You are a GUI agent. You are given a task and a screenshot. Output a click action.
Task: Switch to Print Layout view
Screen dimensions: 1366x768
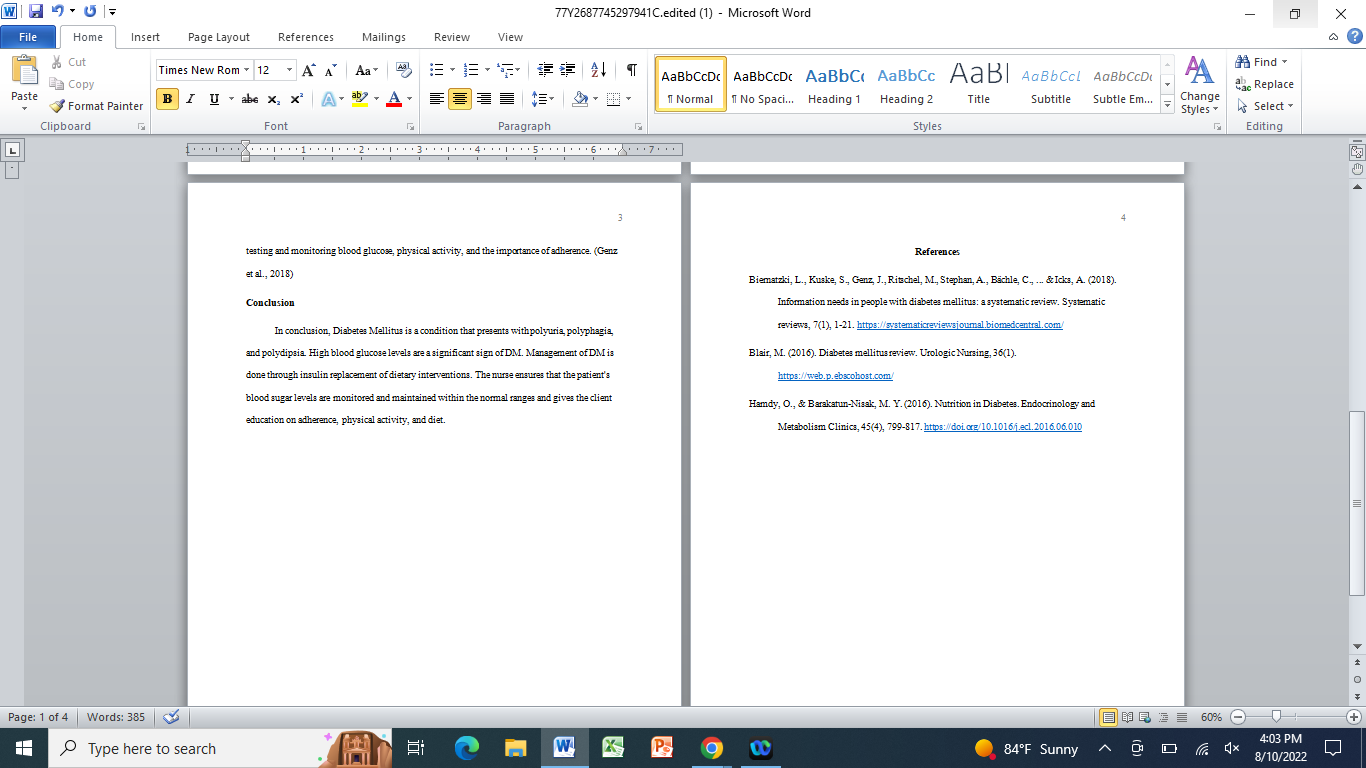1108,717
